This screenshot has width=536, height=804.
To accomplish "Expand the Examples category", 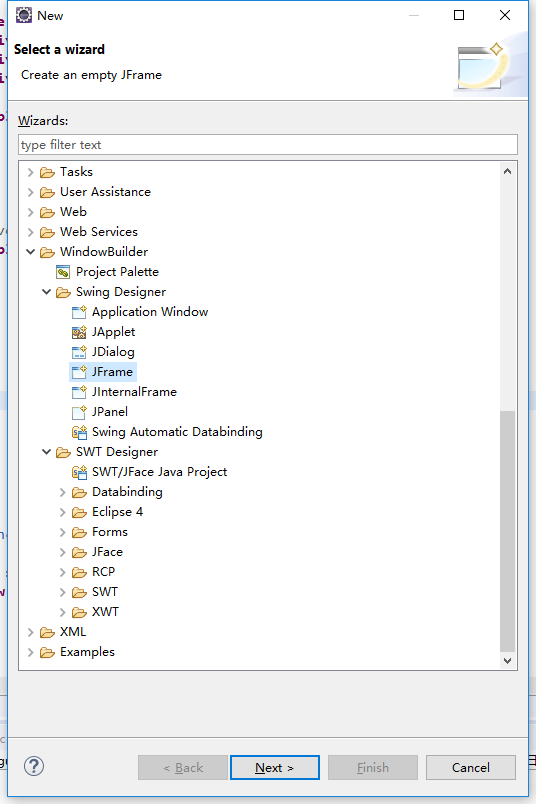I will tap(30, 652).
